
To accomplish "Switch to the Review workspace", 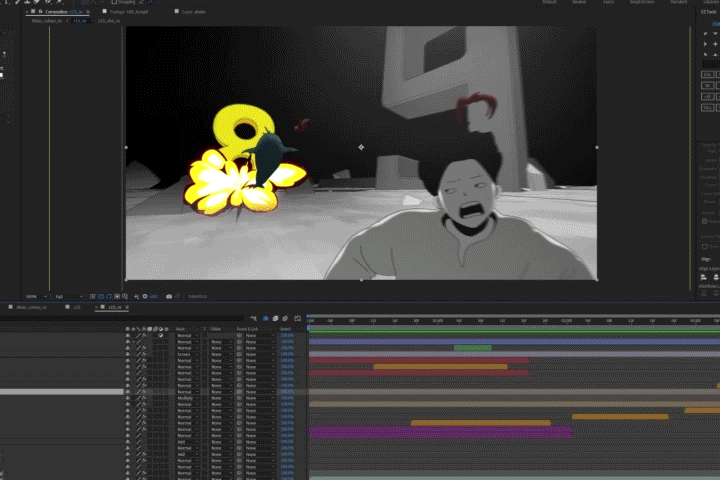I will pos(579,2).
